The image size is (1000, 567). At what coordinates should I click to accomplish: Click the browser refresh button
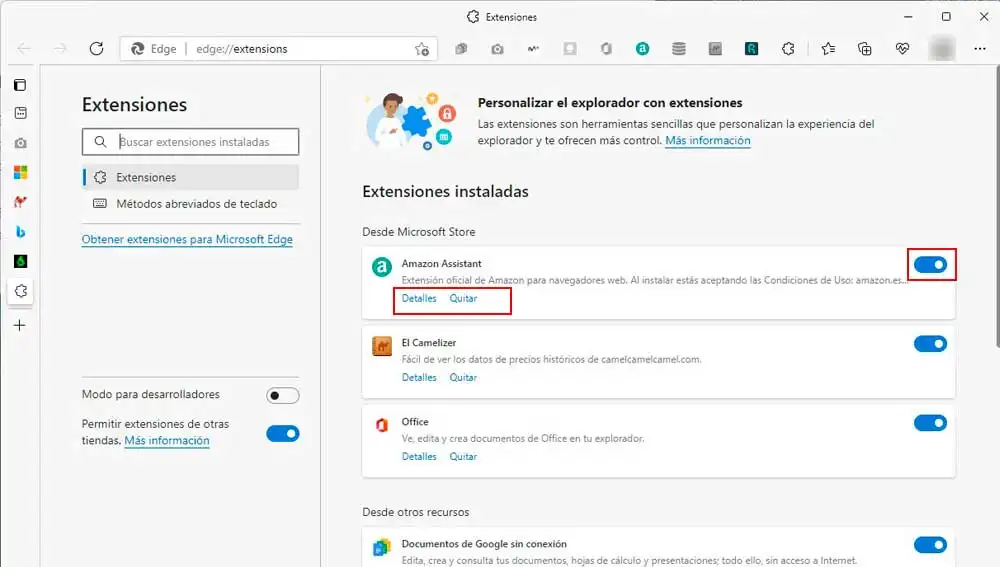pos(96,48)
